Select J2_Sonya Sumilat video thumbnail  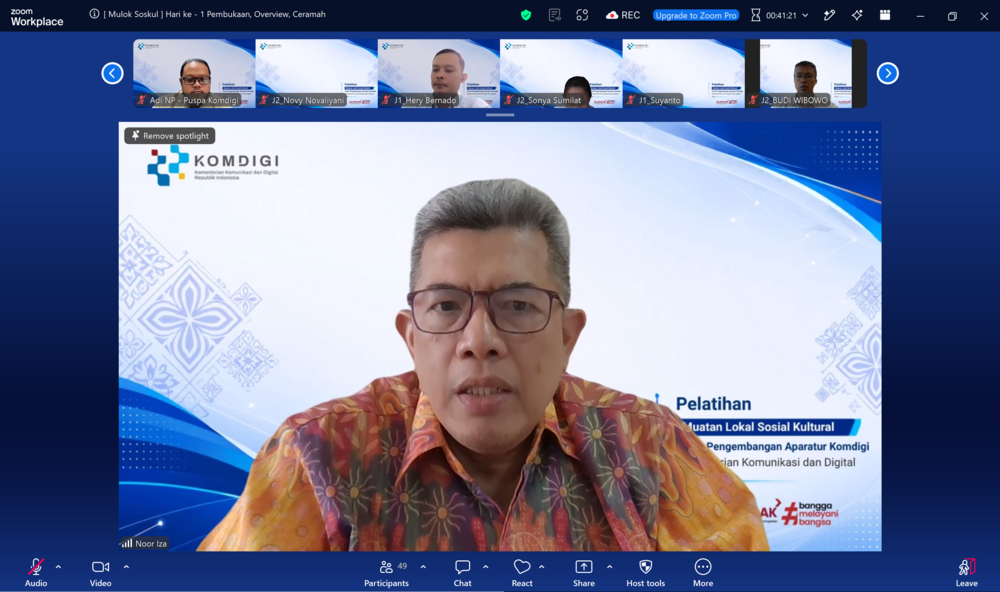pos(561,73)
